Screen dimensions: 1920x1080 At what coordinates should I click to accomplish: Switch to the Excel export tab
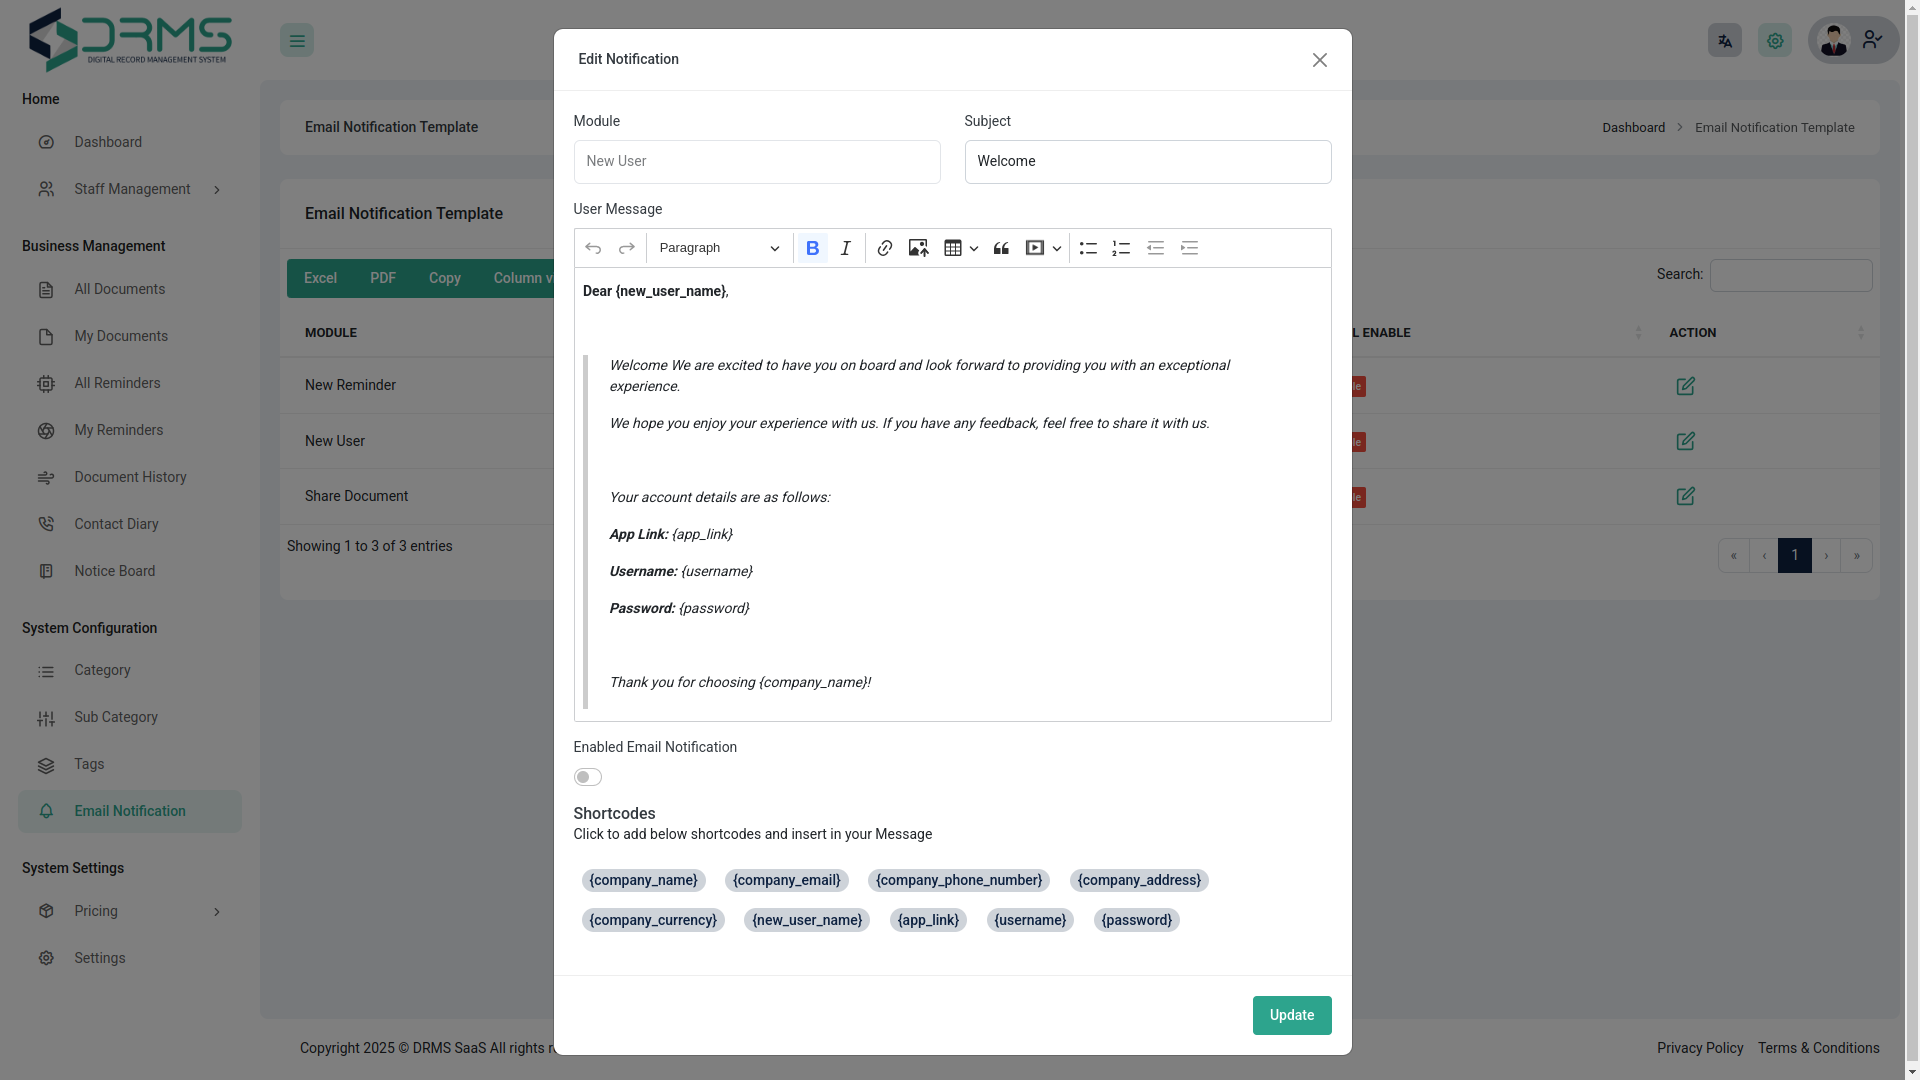coord(319,278)
